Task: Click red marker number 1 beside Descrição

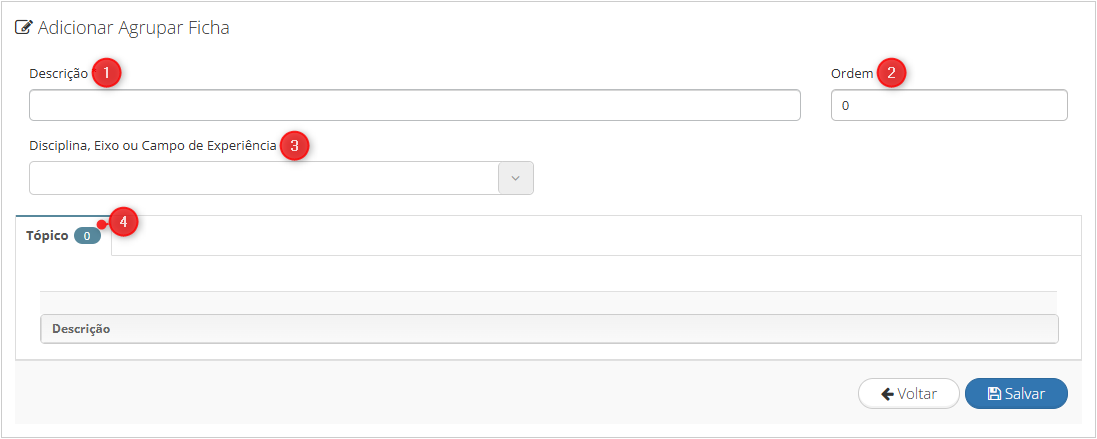Action: point(106,73)
